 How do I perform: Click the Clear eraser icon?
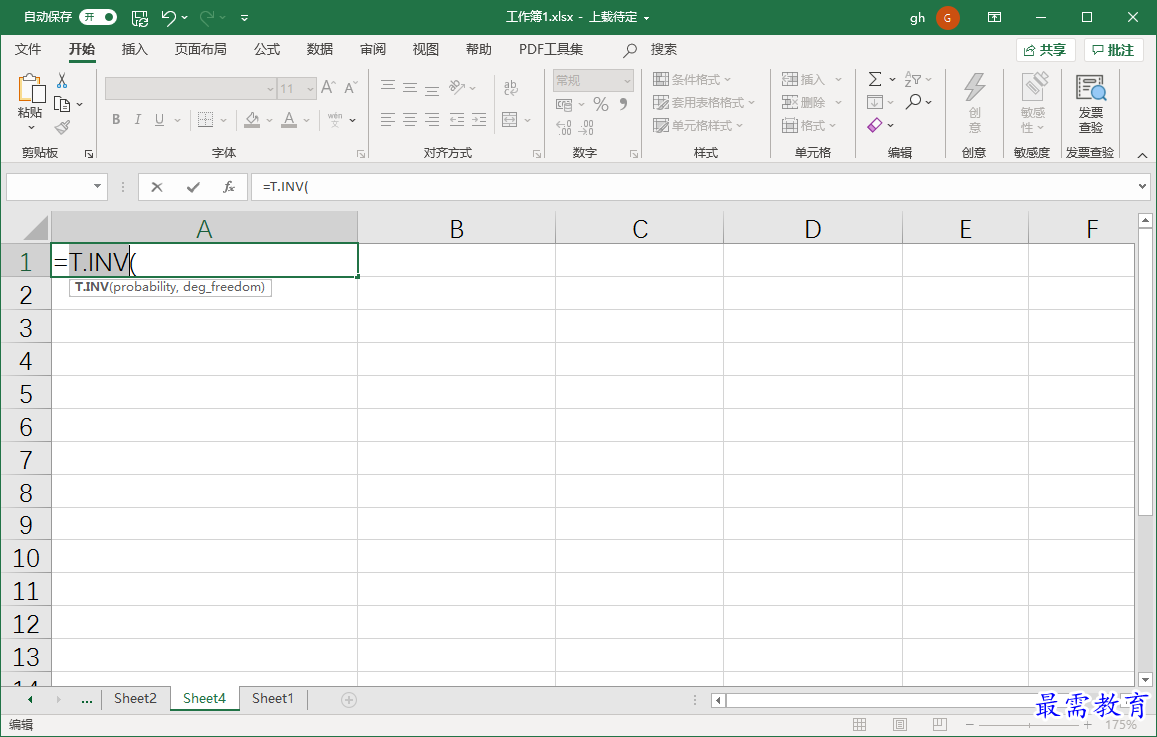[x=875, y=125]
